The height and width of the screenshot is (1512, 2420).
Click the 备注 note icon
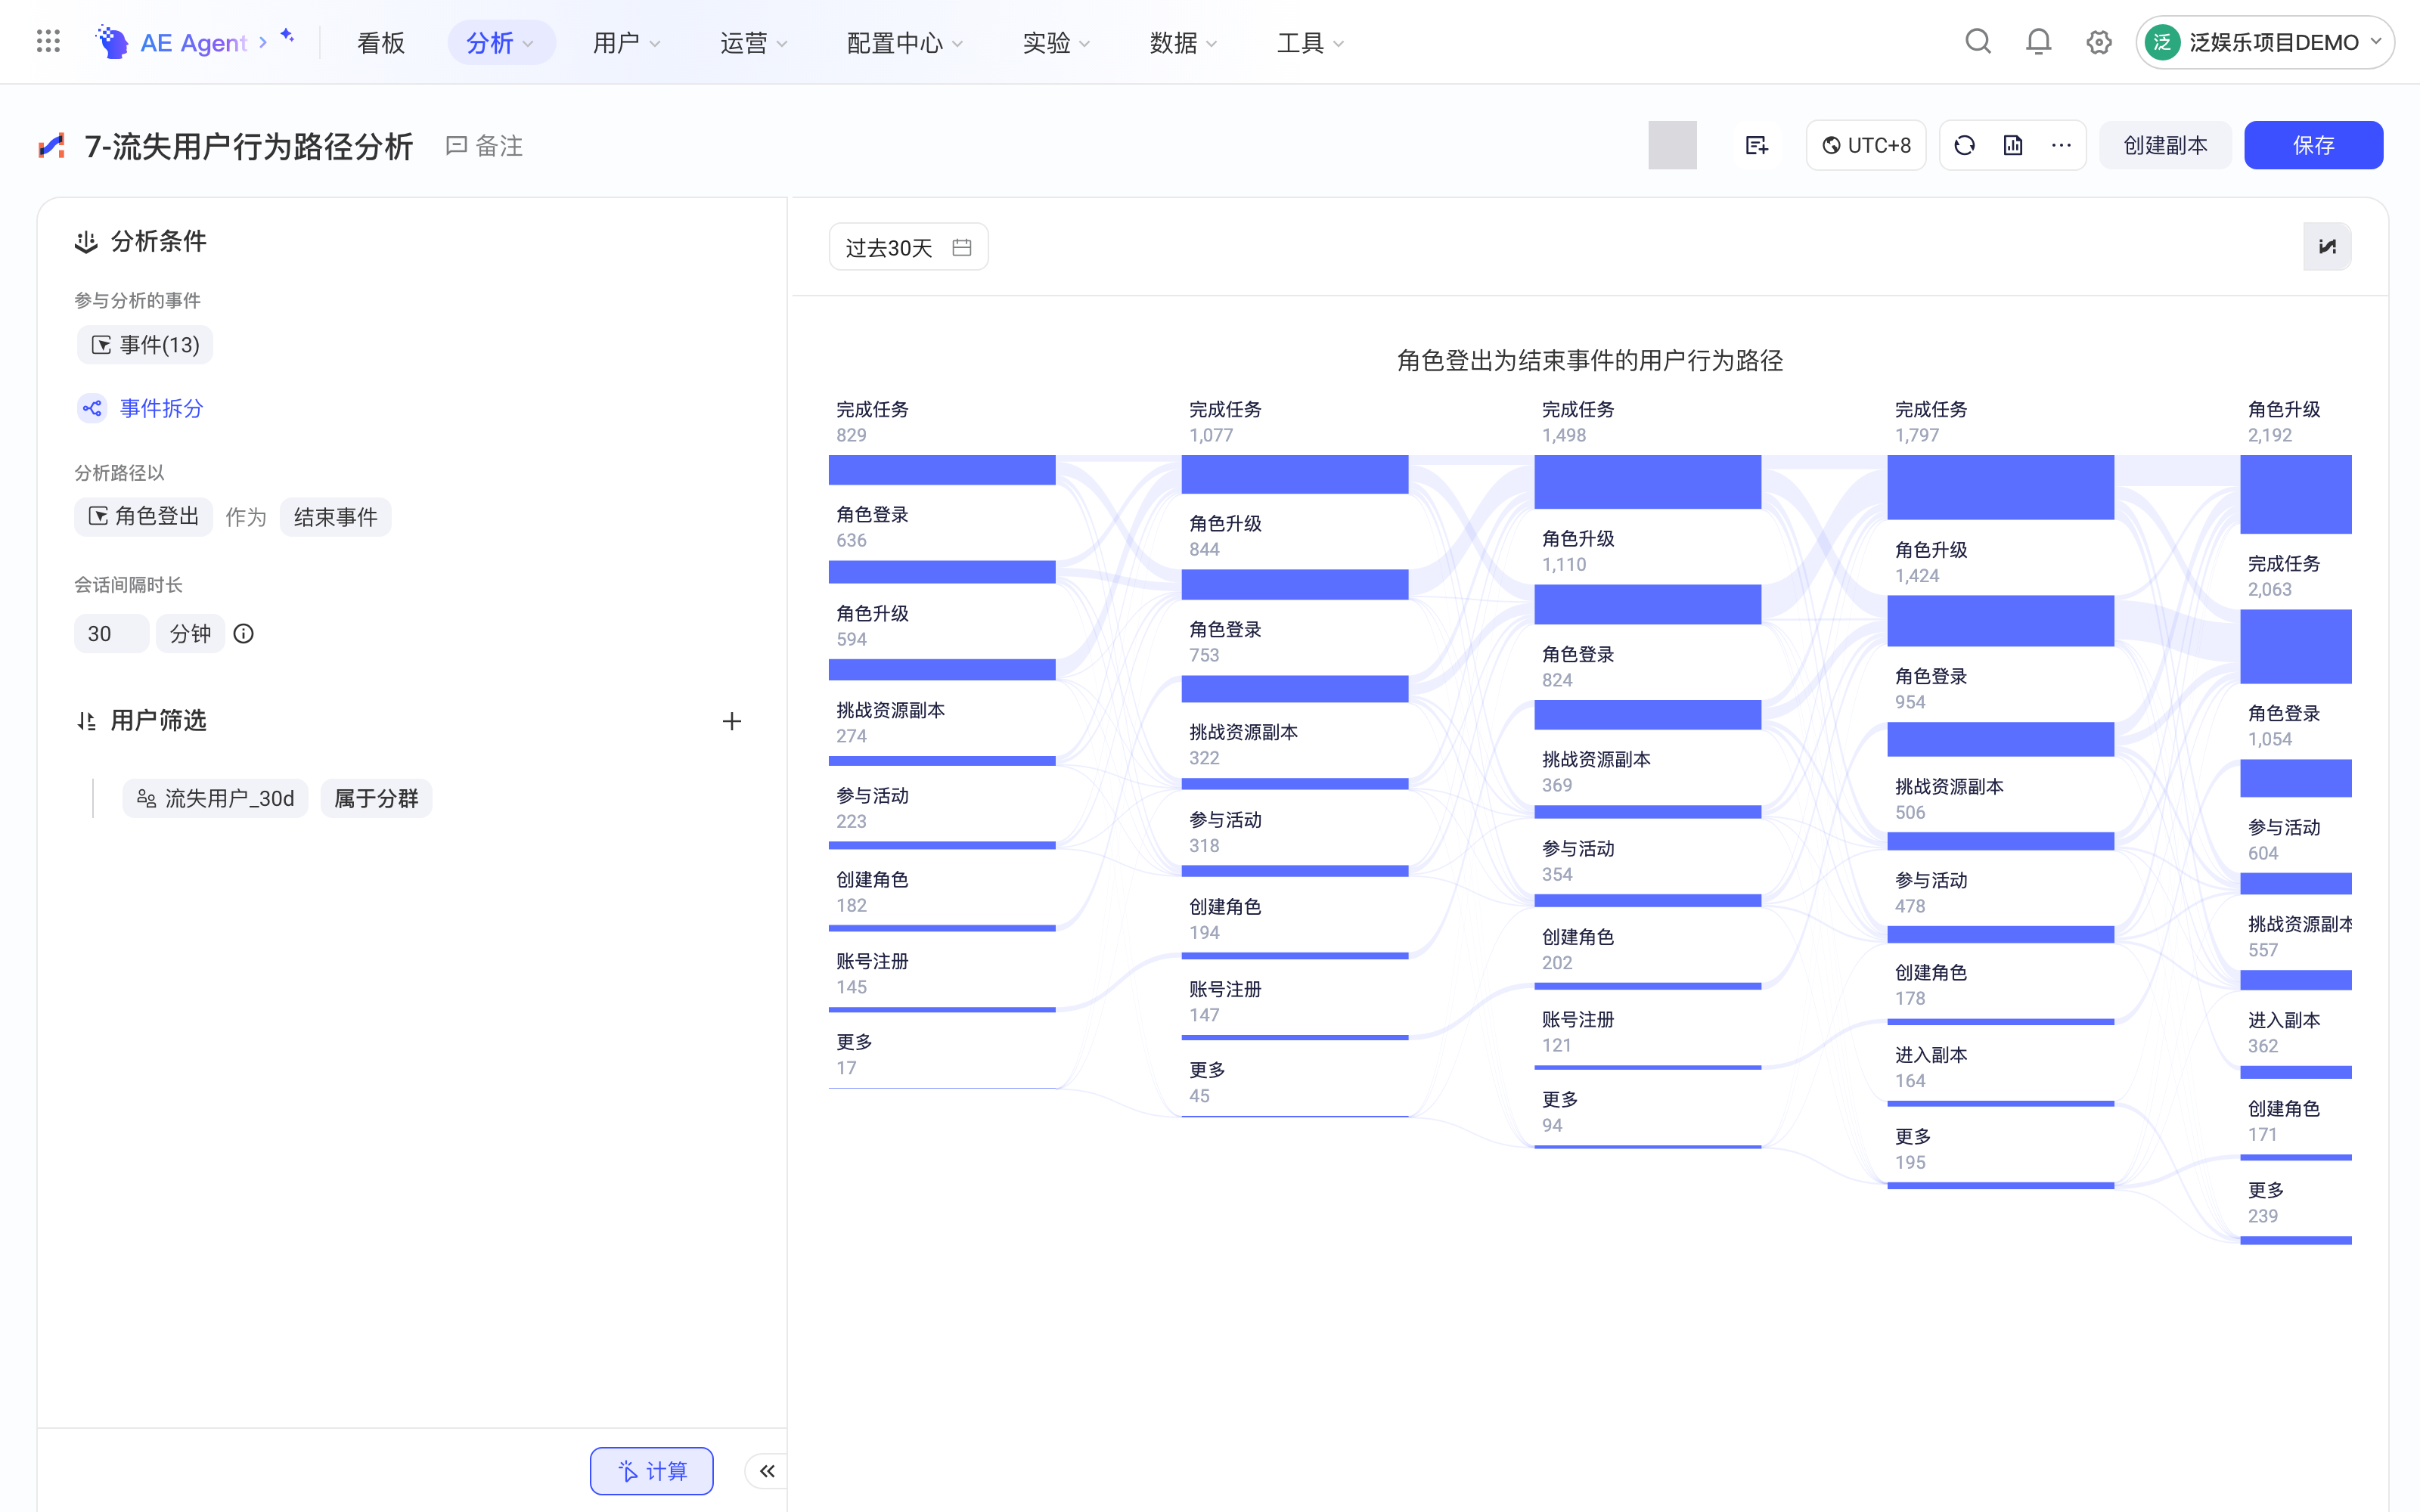(x=456, y=146)
